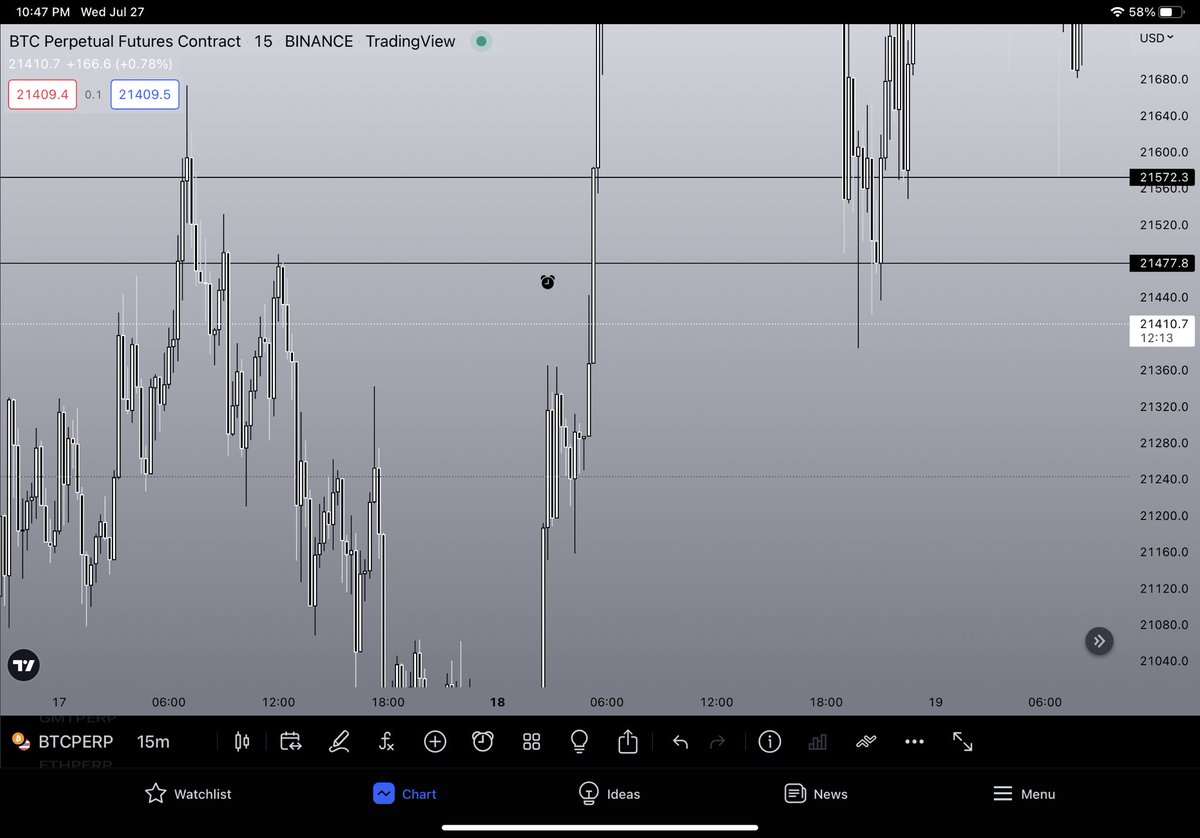Jump to latest bar with double-arrow button
The image size is (1200, 838).
pos(1099,641)
